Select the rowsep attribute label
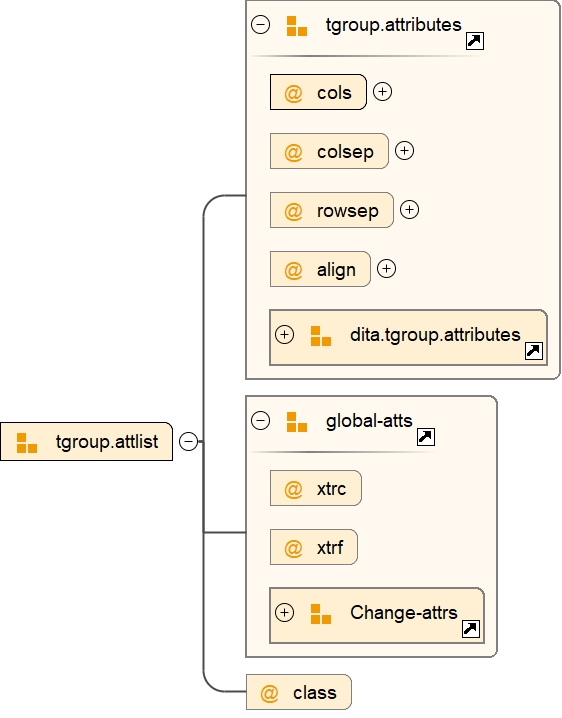 [x=347, y=211]
